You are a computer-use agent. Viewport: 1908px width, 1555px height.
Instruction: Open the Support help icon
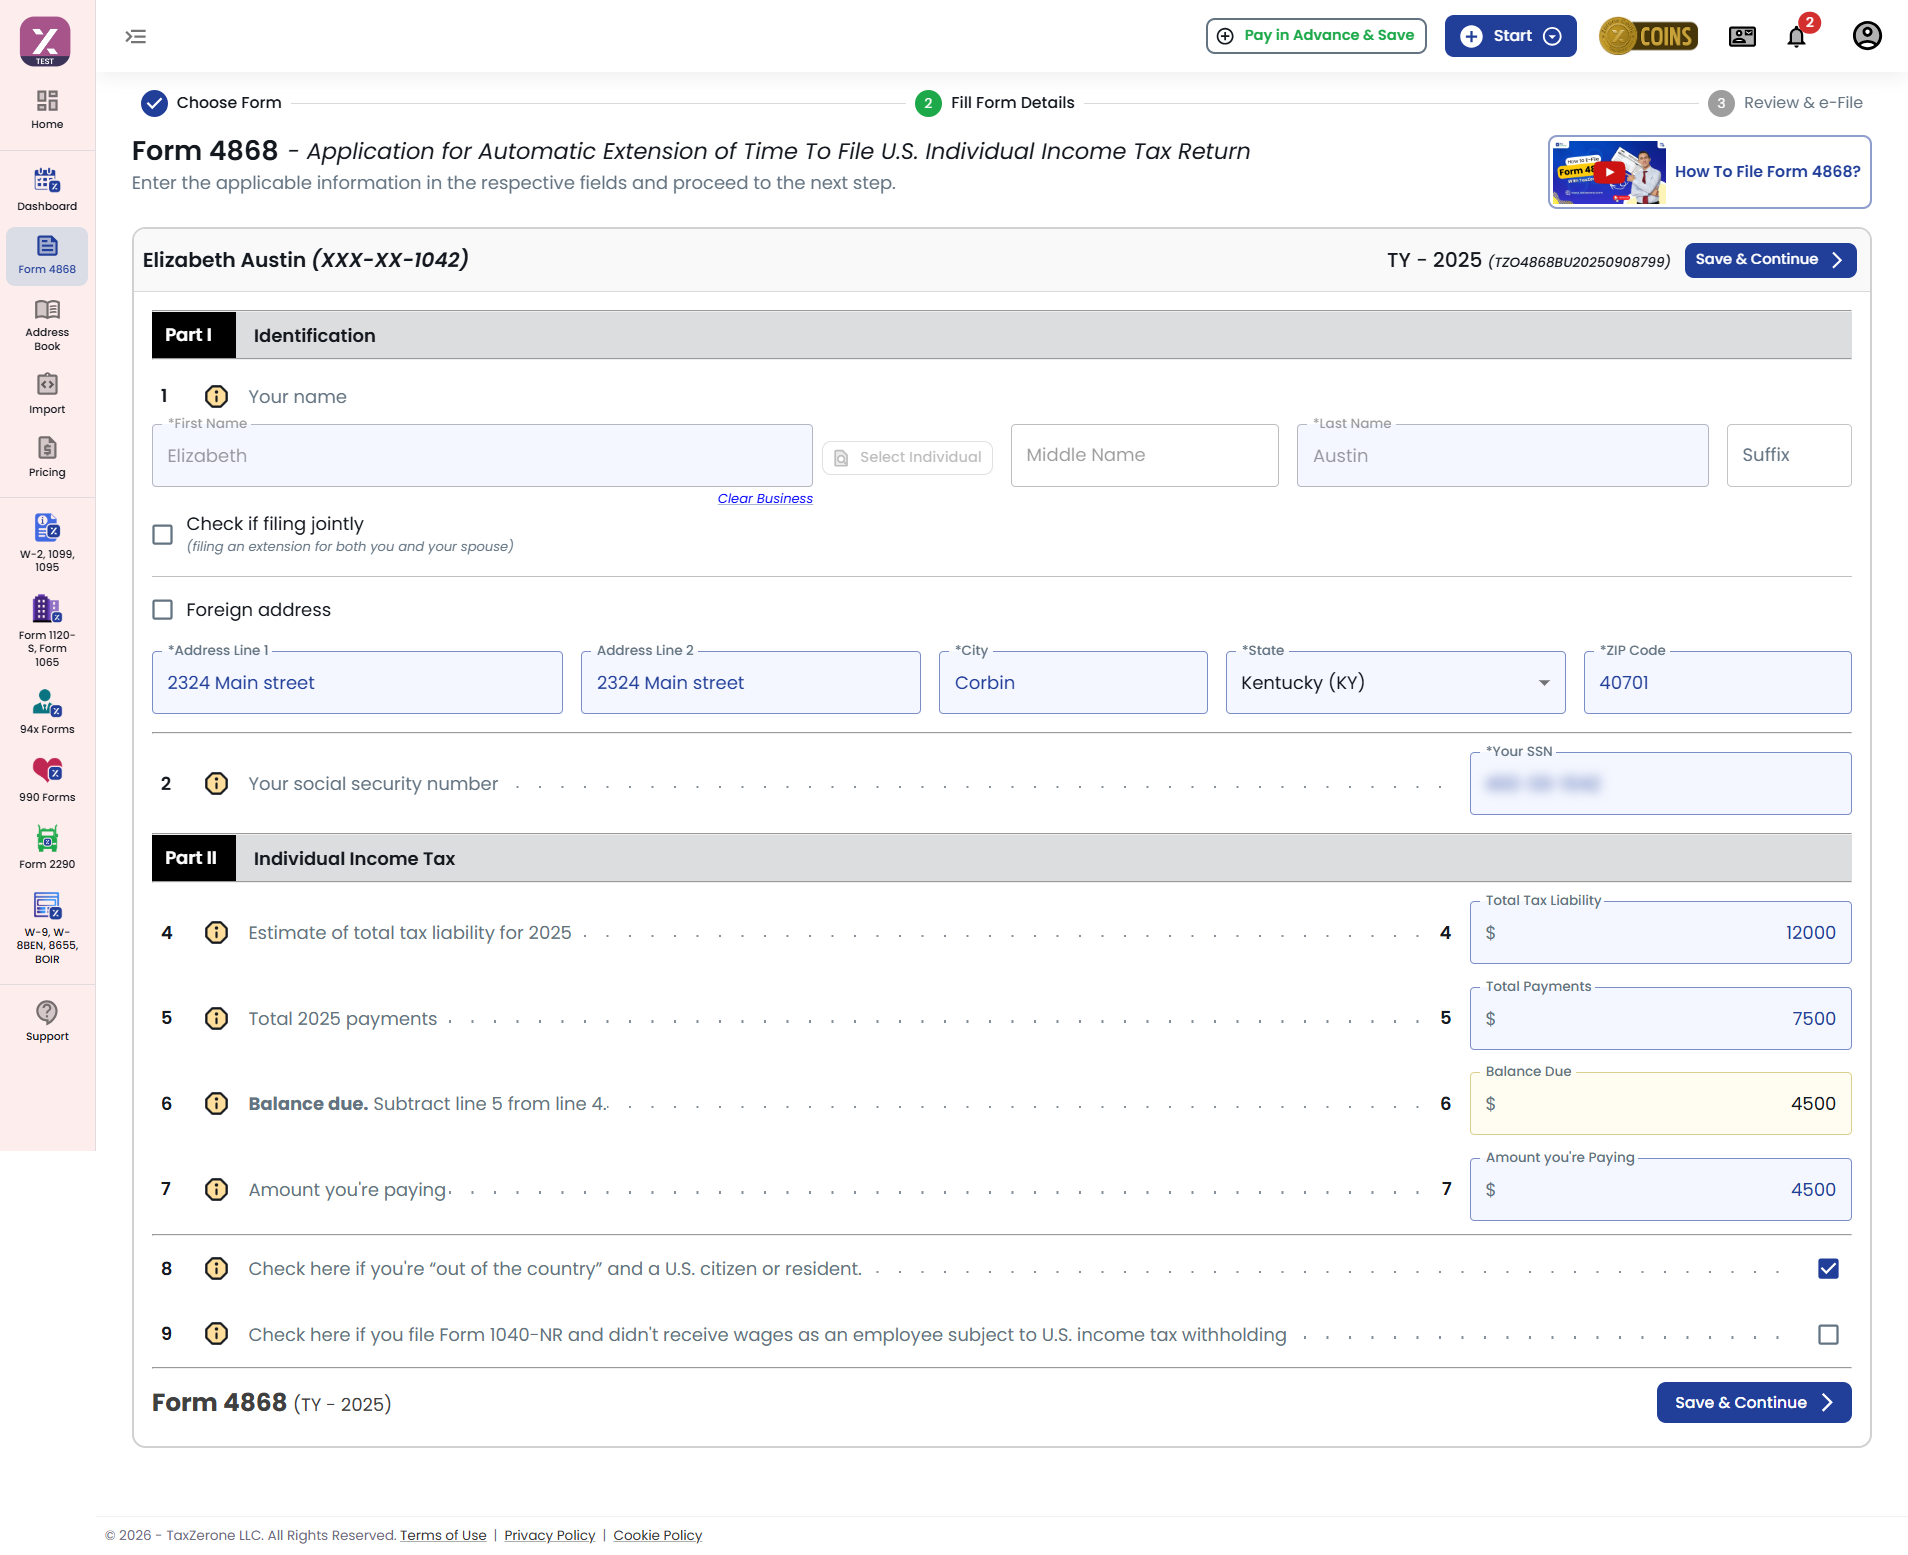(47, 1020)
